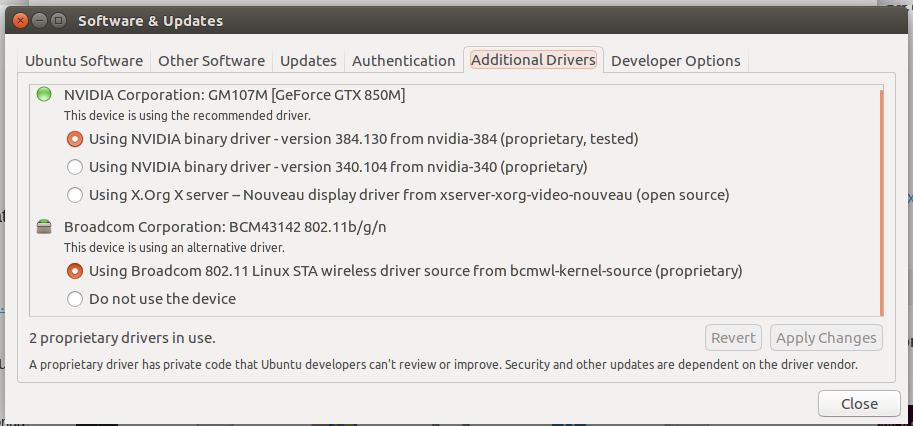Click the Broadcom network card icon
This screenshot has width=913, height=426.
point(44,227)
